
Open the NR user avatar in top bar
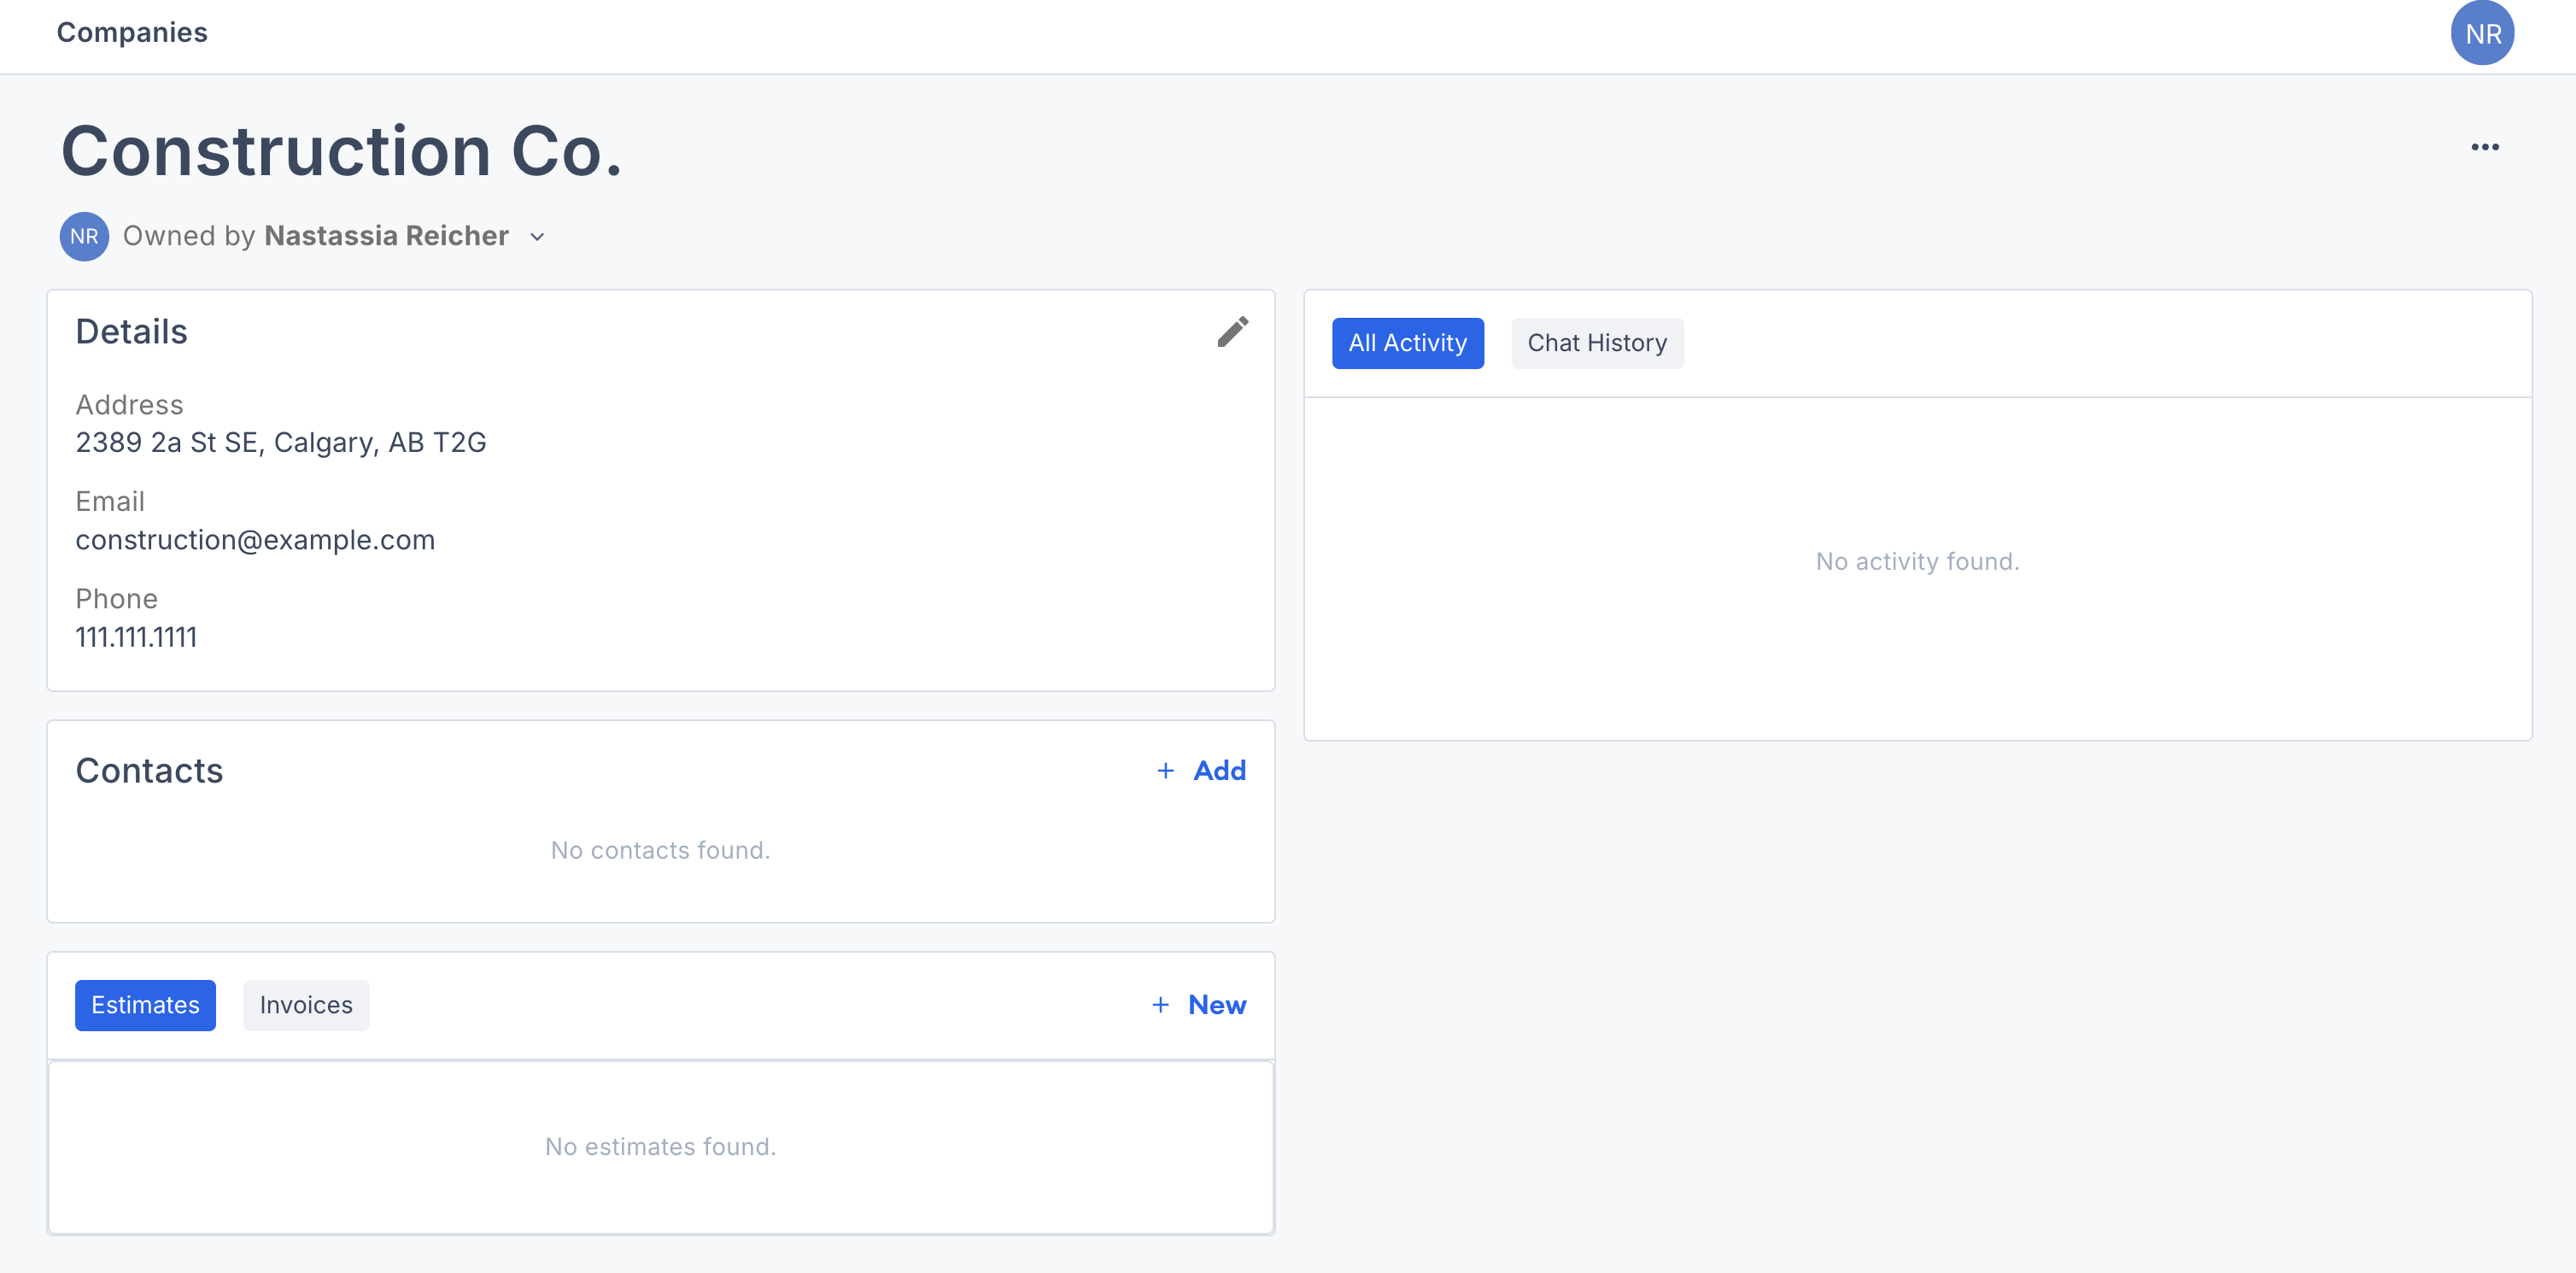[2482, 33]
